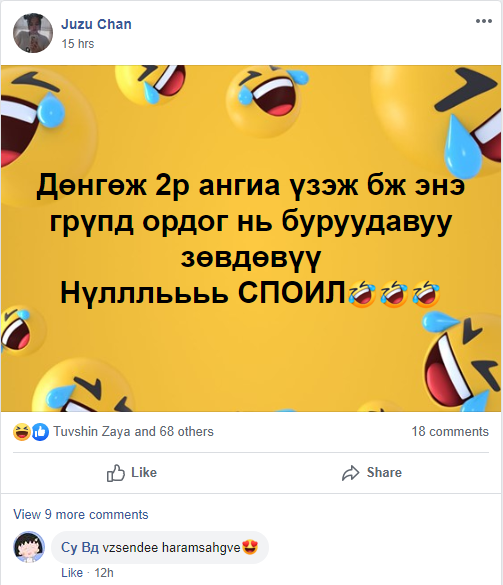Click the blue thumbs-up reaction icon
The height and width of the screenshot is (585, 503).
pos(40,432)
